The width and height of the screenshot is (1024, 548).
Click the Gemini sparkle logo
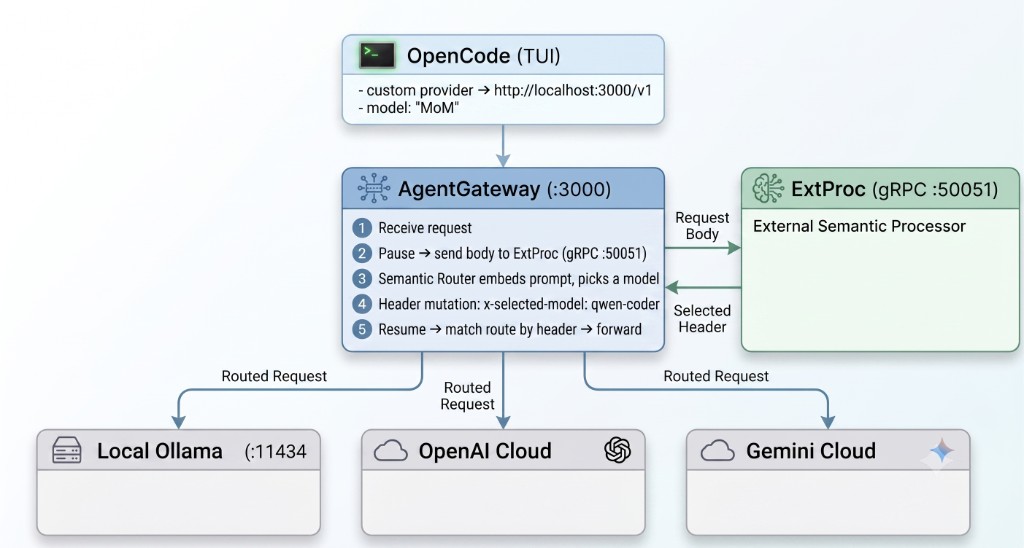pos(941,451)
